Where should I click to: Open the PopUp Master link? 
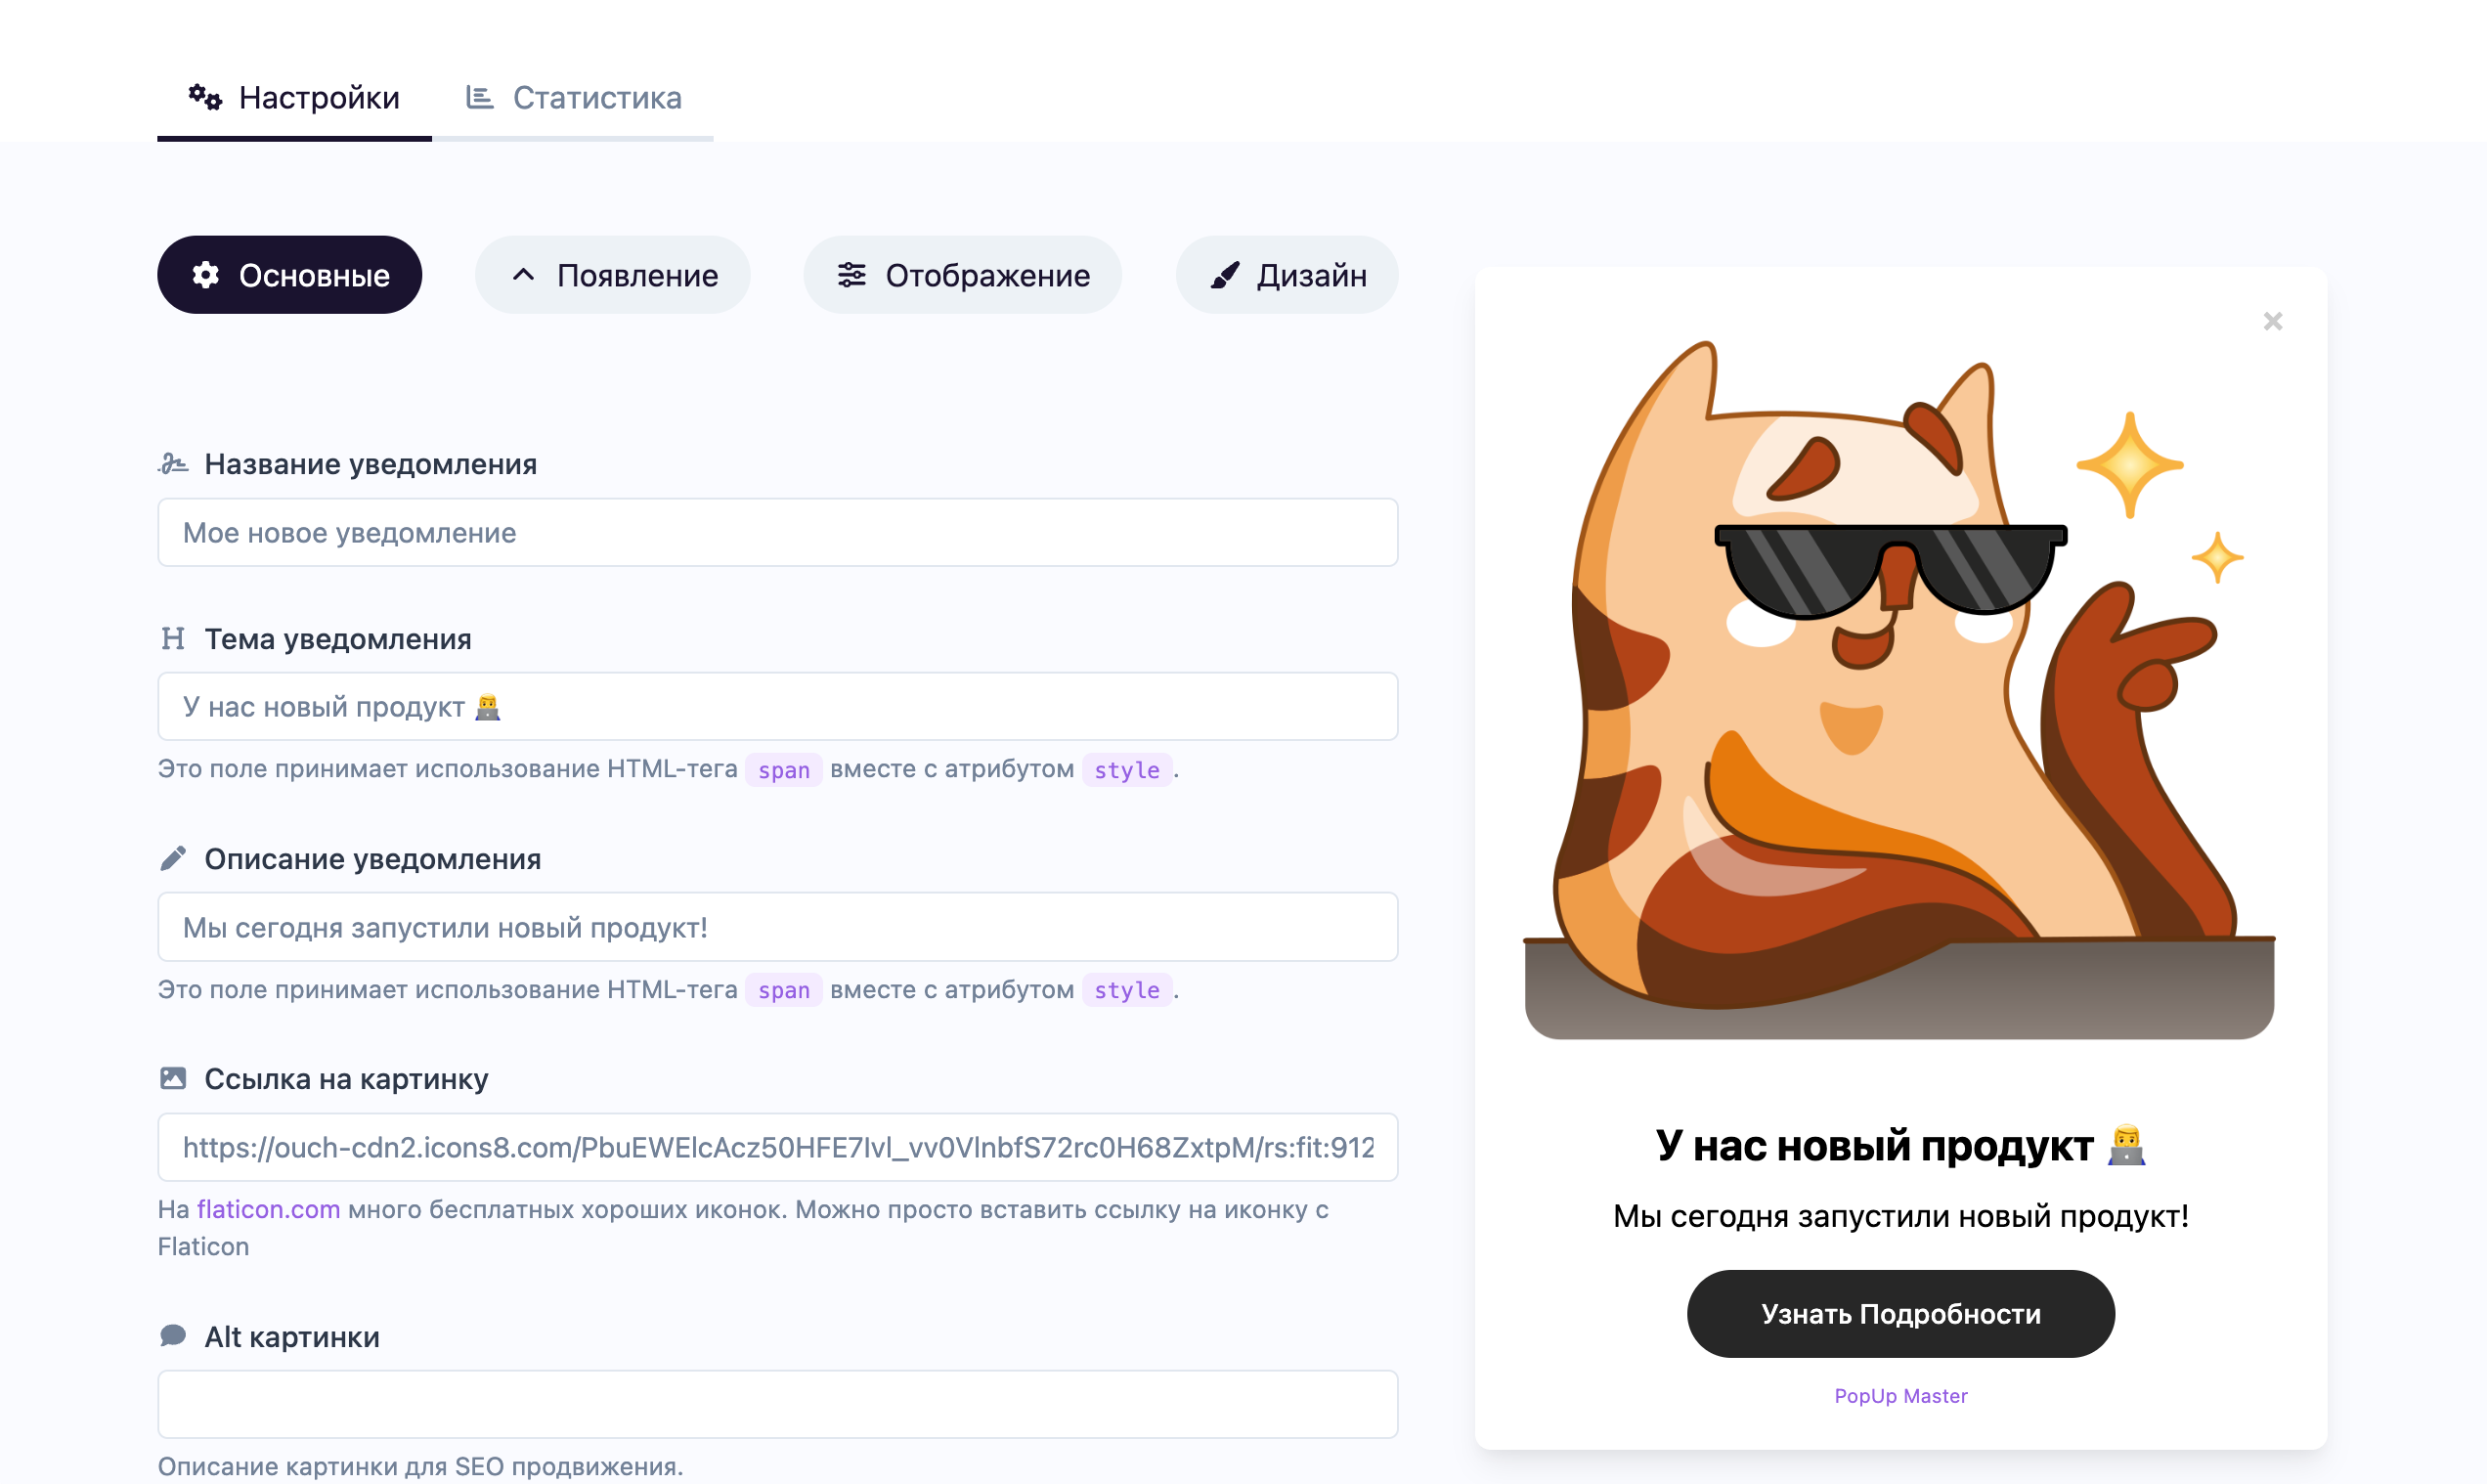1900,1396
